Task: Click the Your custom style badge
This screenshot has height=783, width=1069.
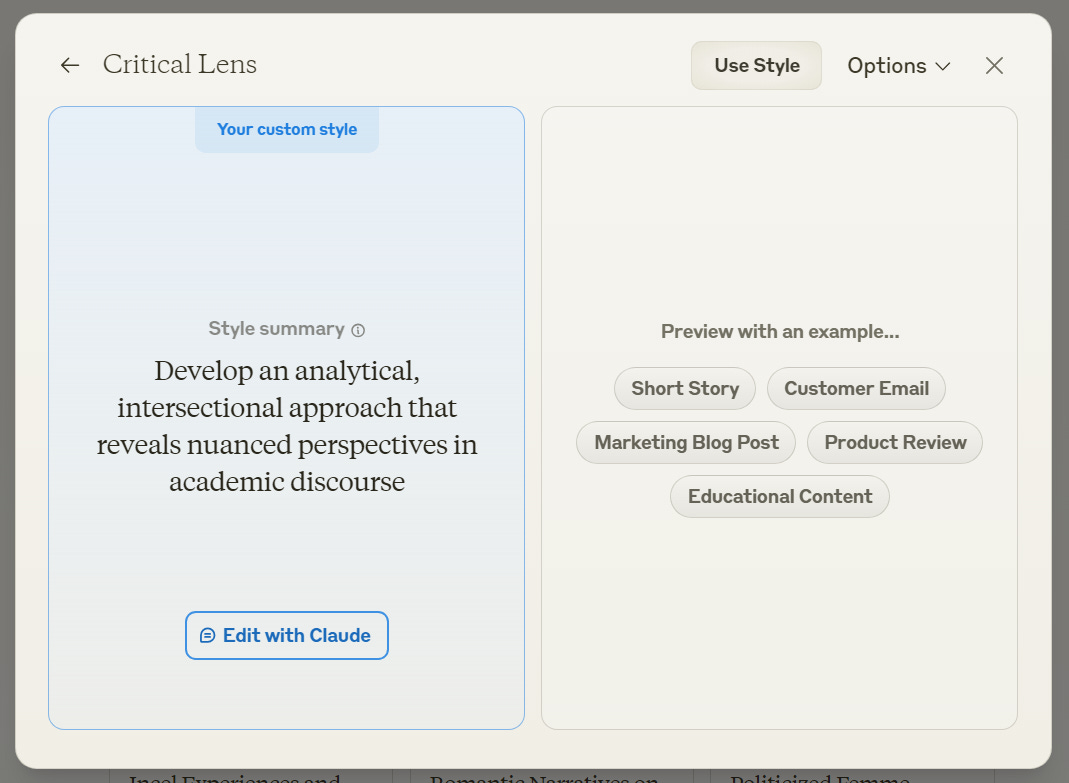Action: pos(287,129)
